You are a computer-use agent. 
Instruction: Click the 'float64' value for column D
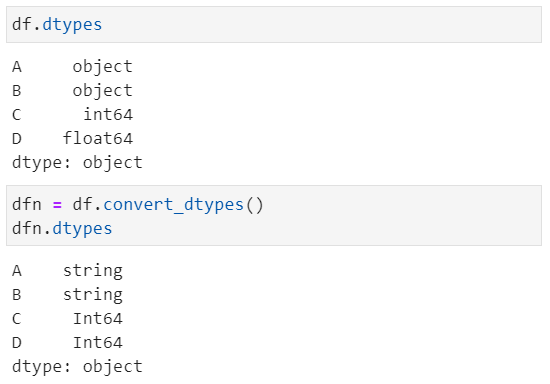98,138
